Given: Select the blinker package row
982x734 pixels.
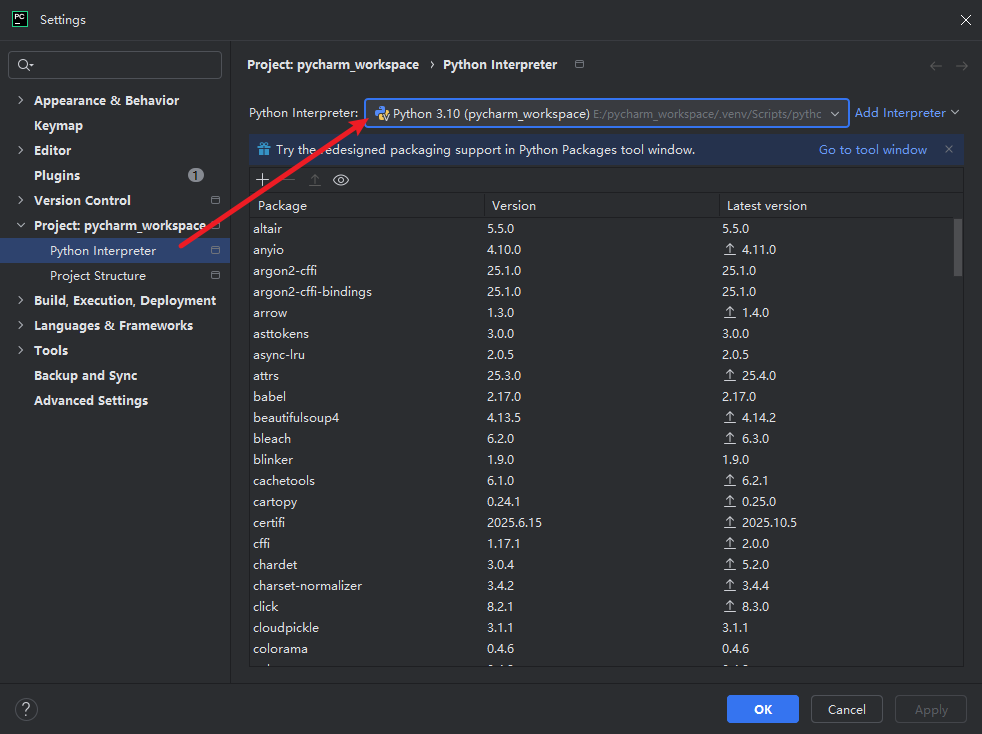Looking at the screenshot, I should point(601,460).
